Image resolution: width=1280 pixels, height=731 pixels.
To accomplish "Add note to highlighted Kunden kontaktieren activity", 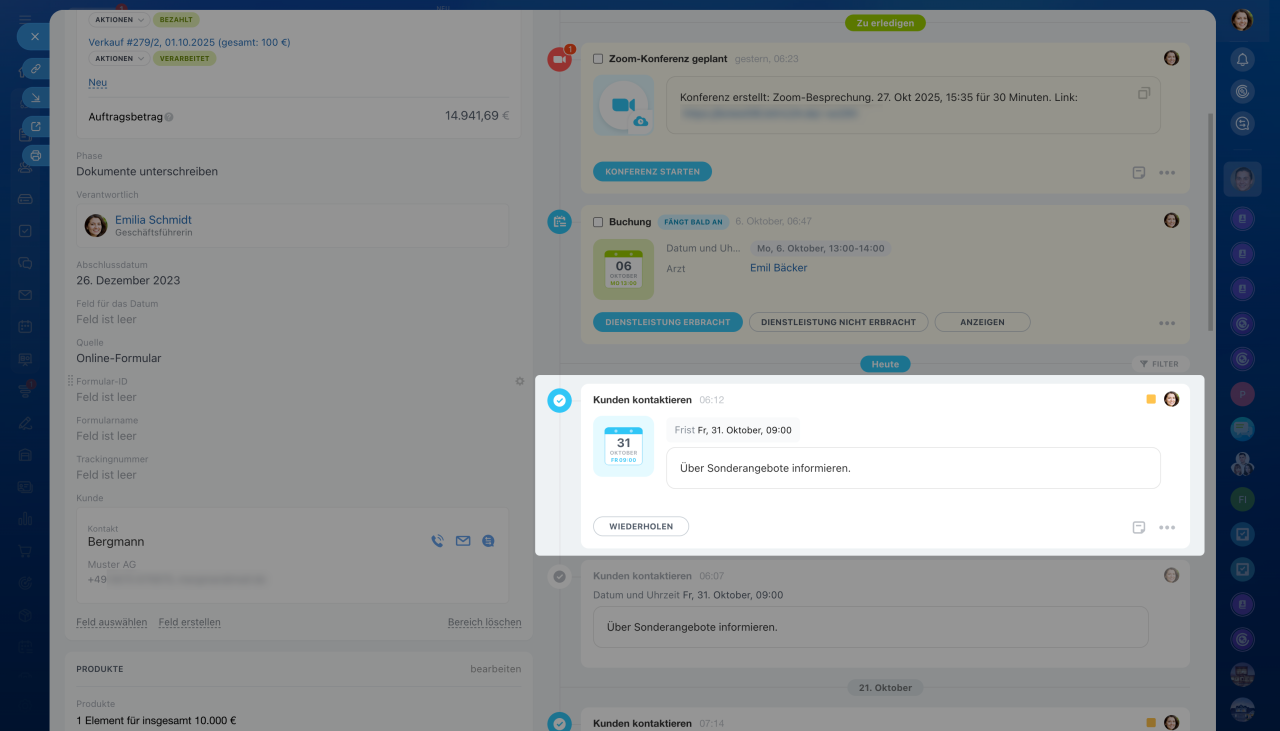I will tap(1138, 527).
